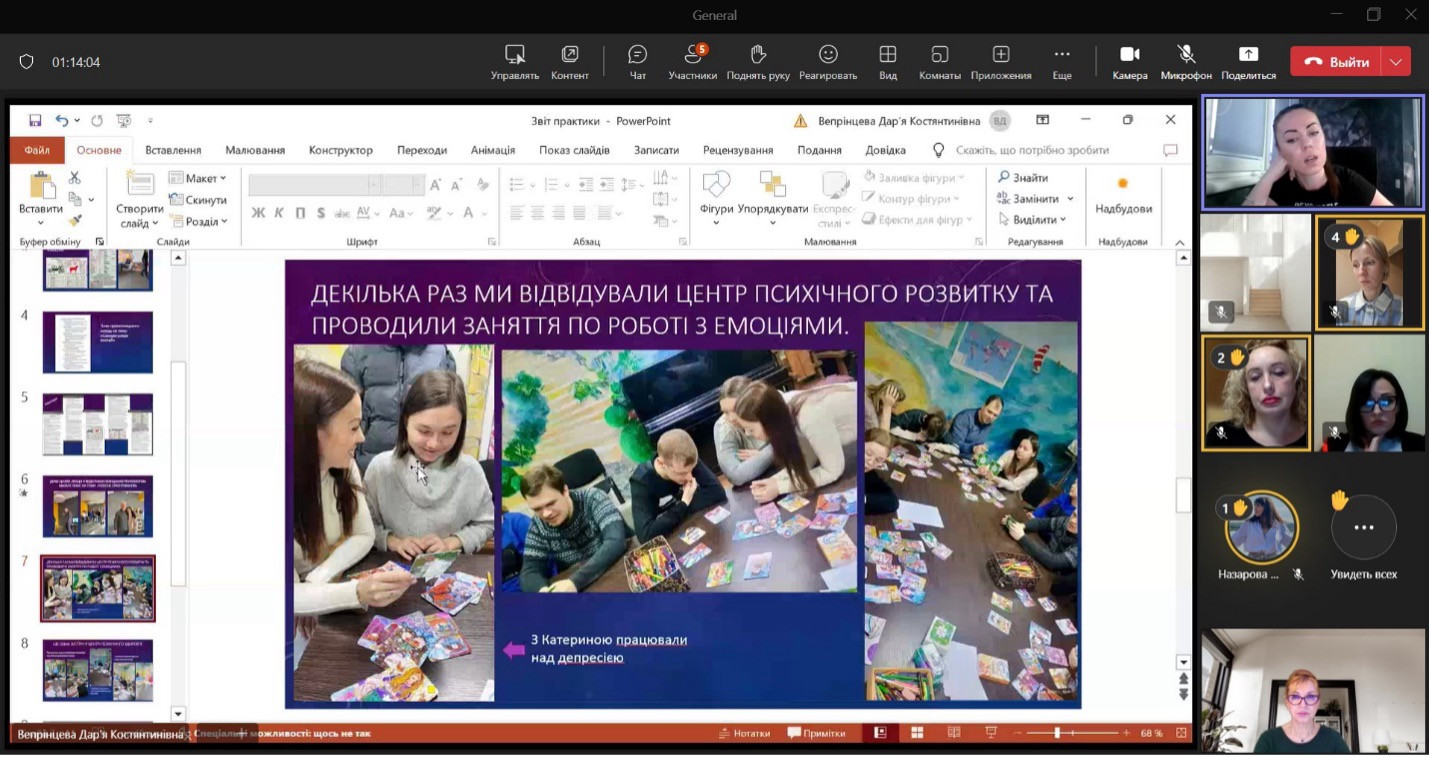Open the More actions menu

coord(1062,61)
